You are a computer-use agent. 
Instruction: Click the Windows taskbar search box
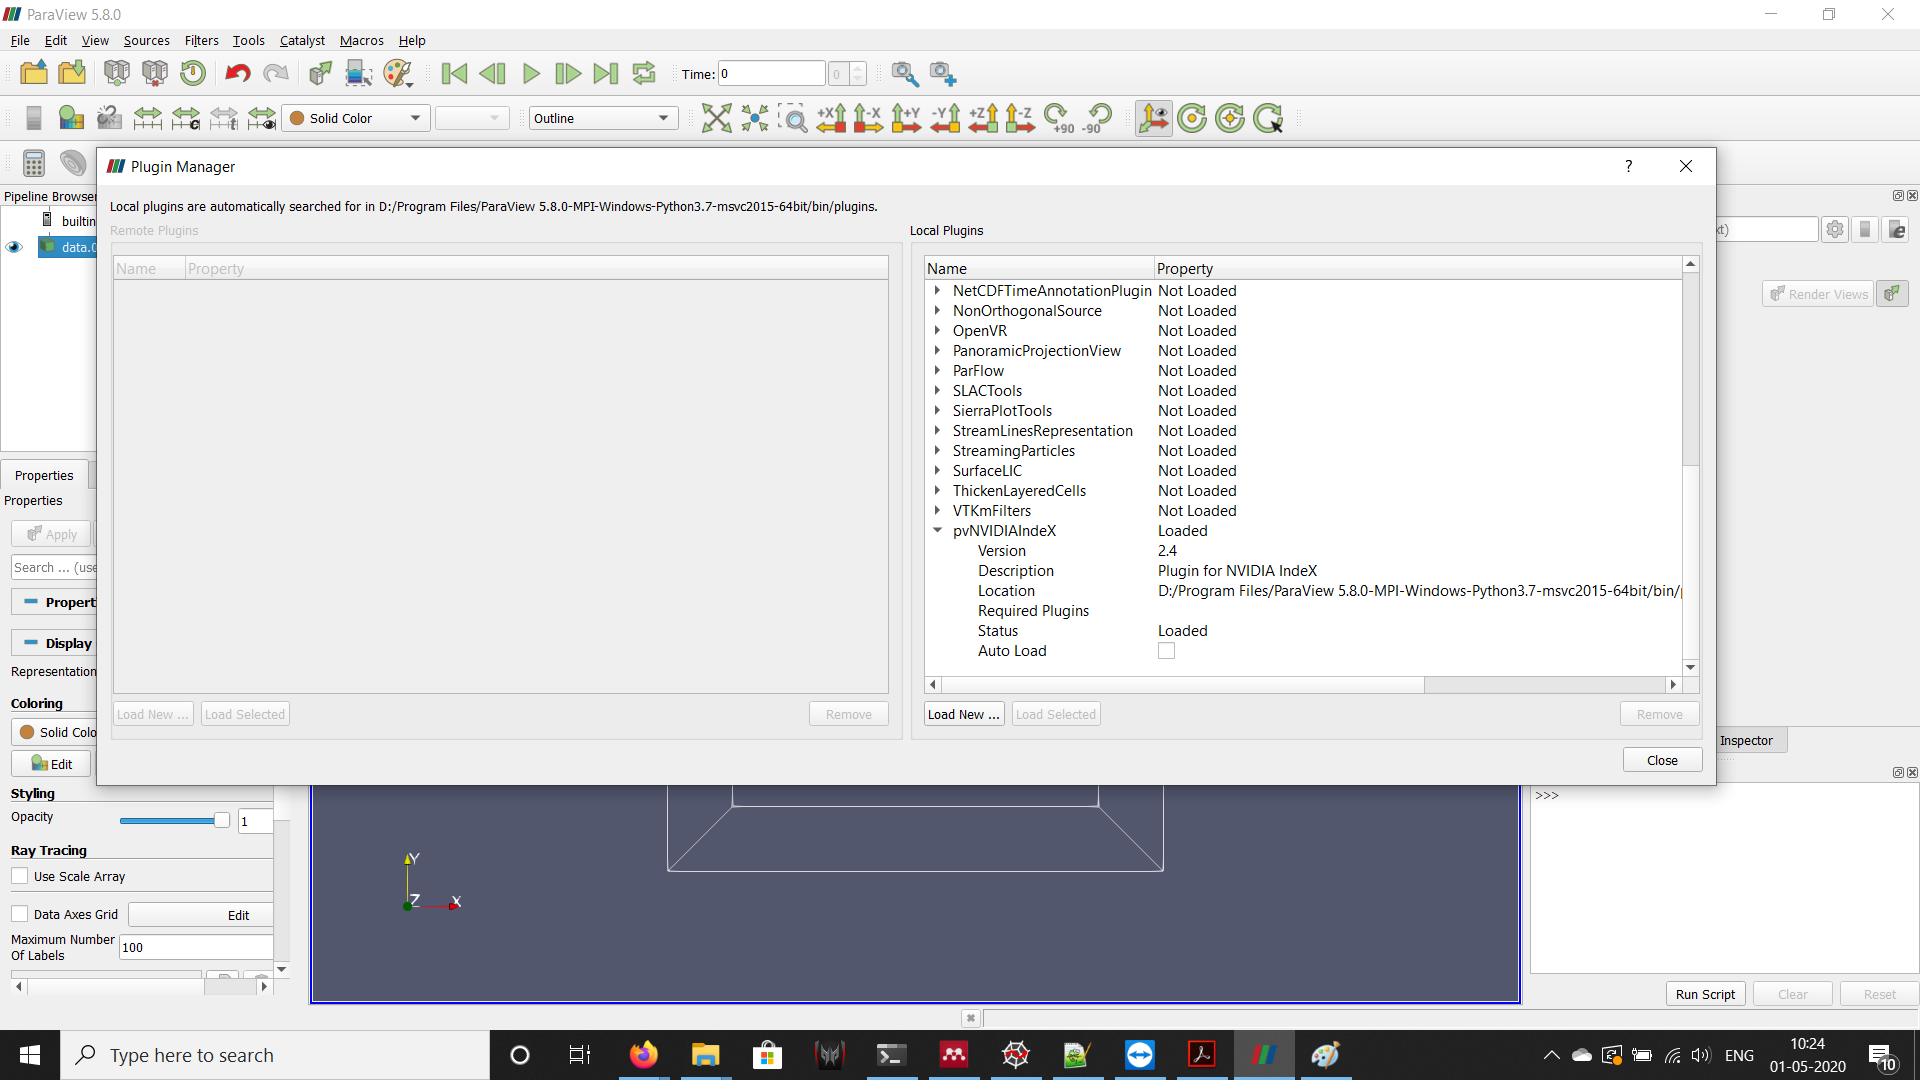(275, 1055)
